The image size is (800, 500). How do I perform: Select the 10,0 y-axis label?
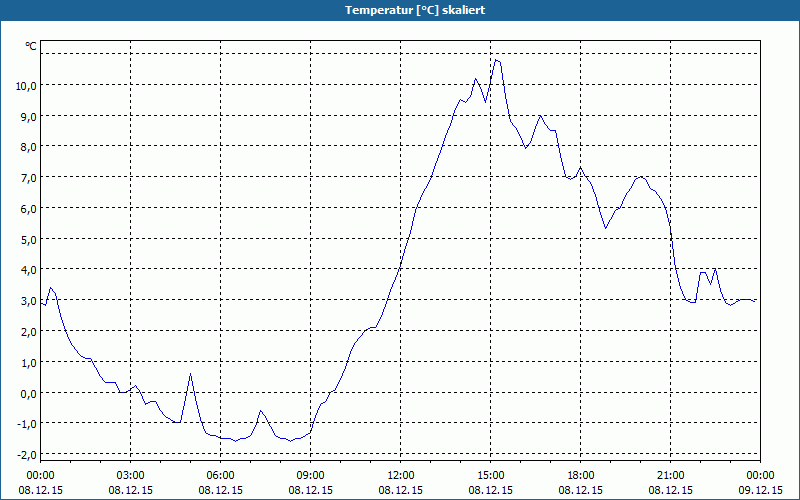pyautogui.click(x=26, y=86)
